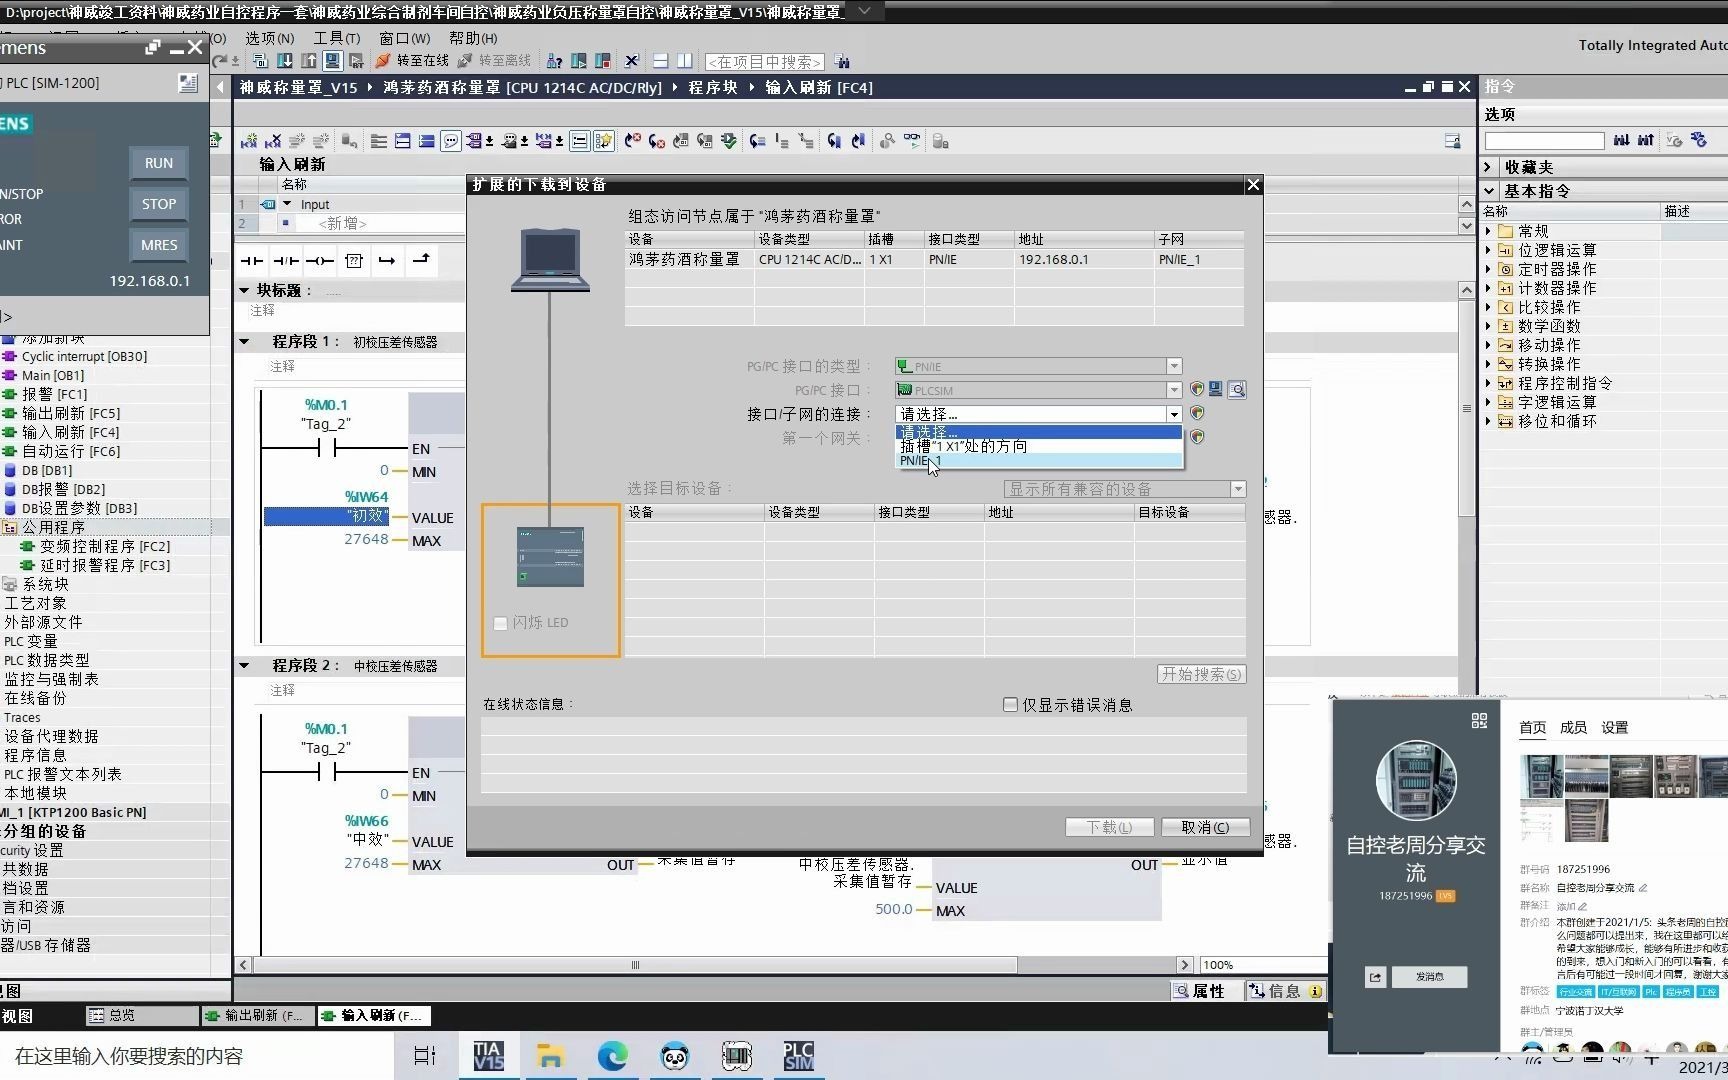Select PN/IE_1 from the dropdown list

(1038, 461)
